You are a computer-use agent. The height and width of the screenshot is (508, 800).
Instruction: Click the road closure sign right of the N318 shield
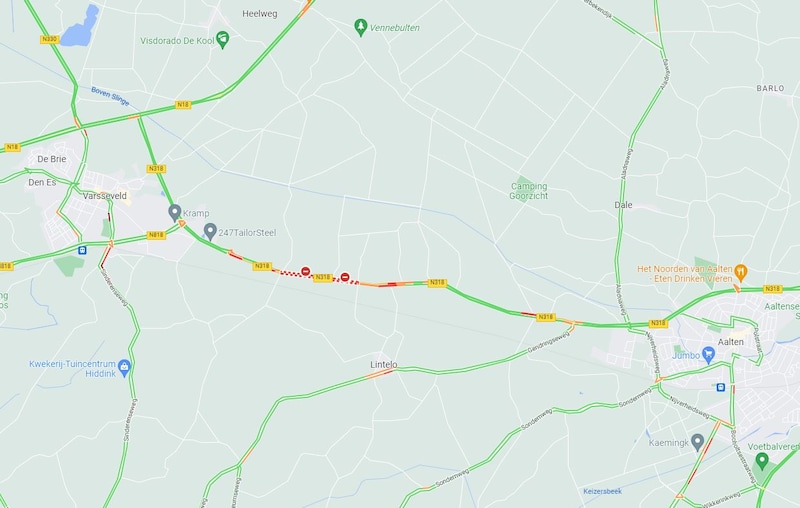[x=345, y=277]
